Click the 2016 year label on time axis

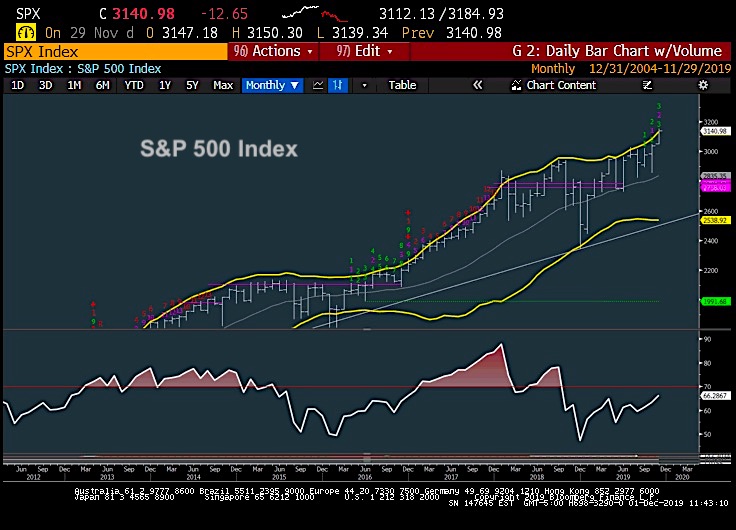(365, 477)
